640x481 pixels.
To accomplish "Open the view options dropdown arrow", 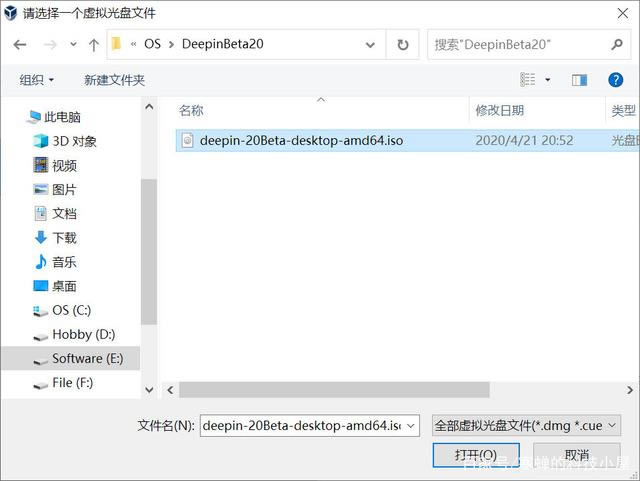I will click(x=547, y=80).
